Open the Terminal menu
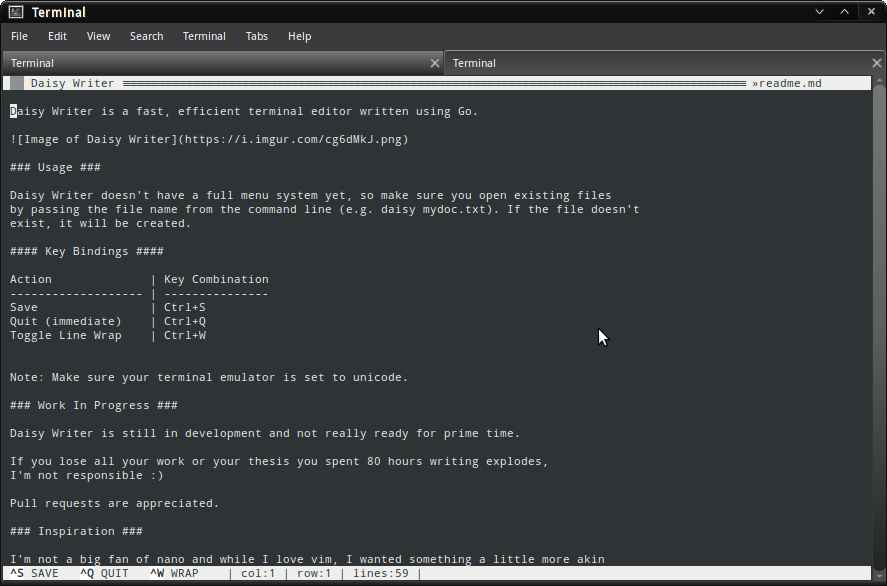Screen dimensions: 887x586 (x=204, y=36)
